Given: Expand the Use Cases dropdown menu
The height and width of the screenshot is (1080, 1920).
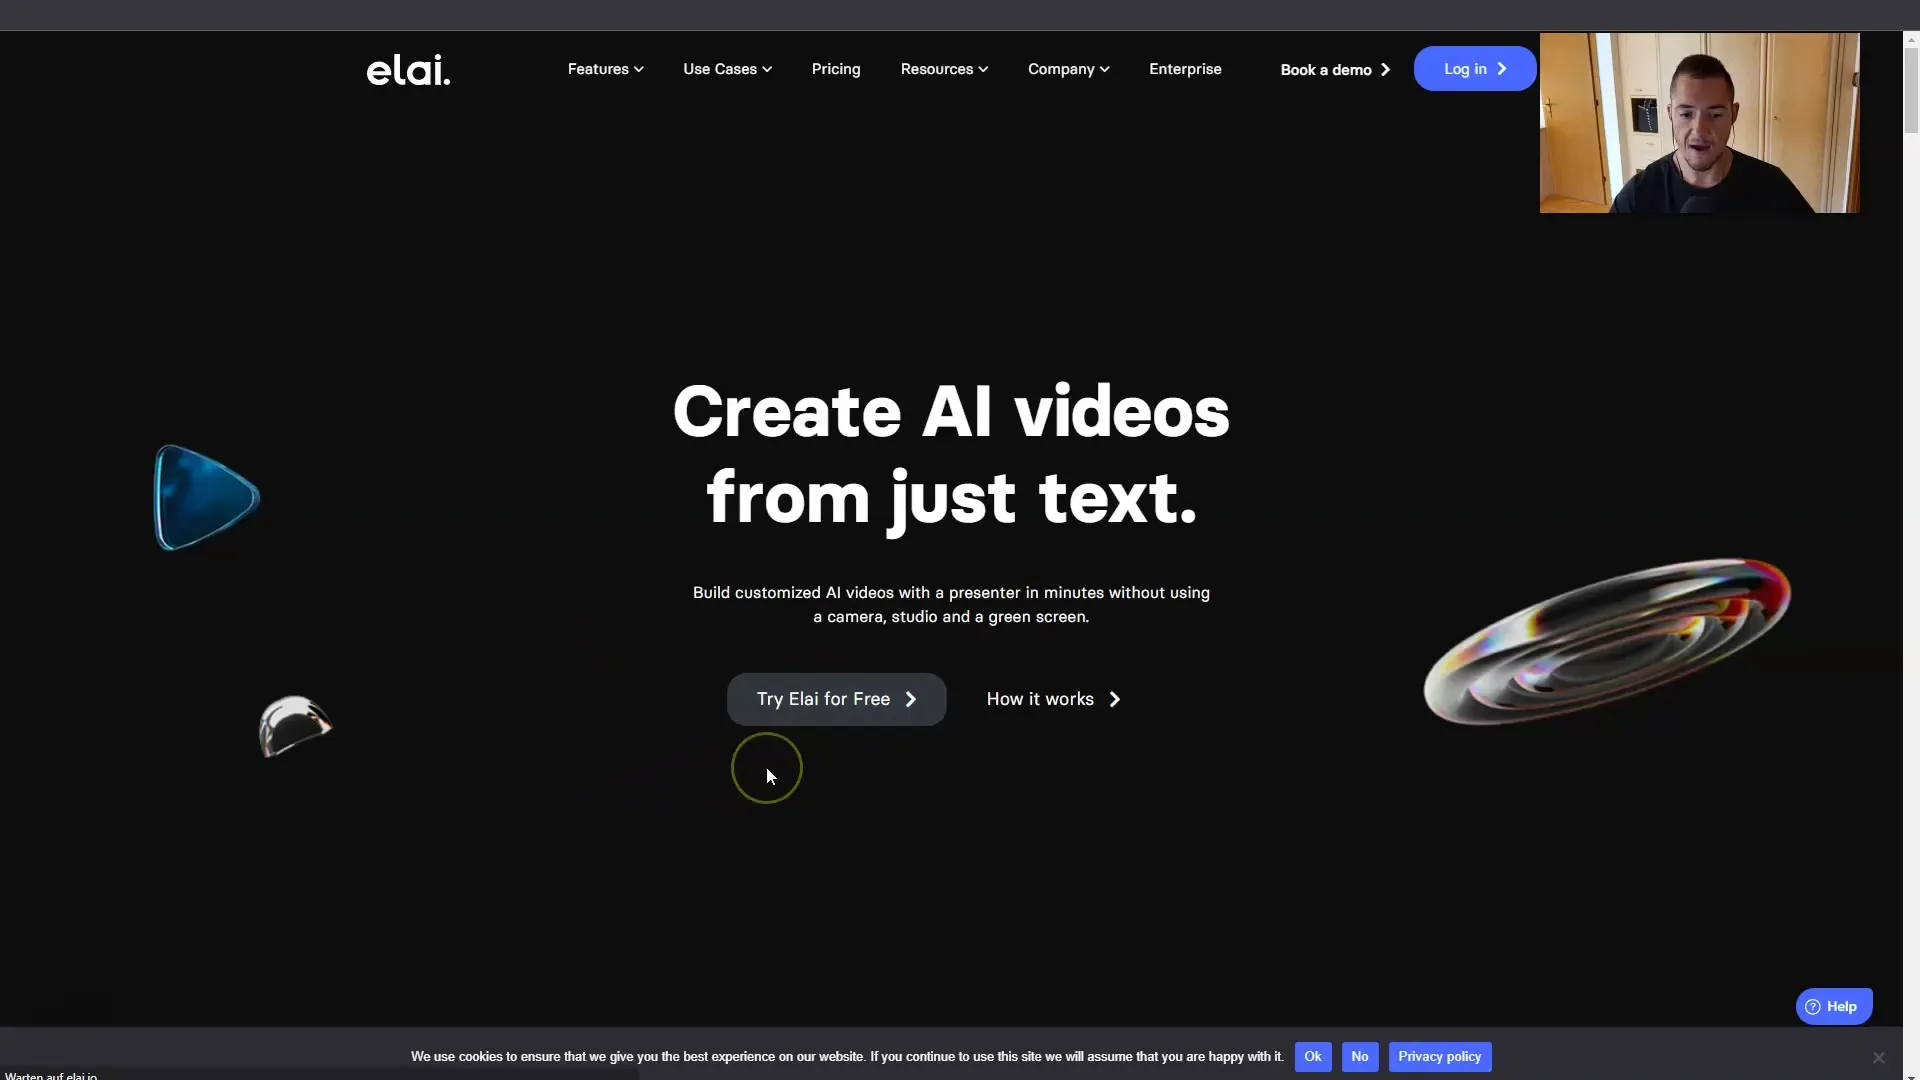Looking at the screenshot, I should point(727,69).
